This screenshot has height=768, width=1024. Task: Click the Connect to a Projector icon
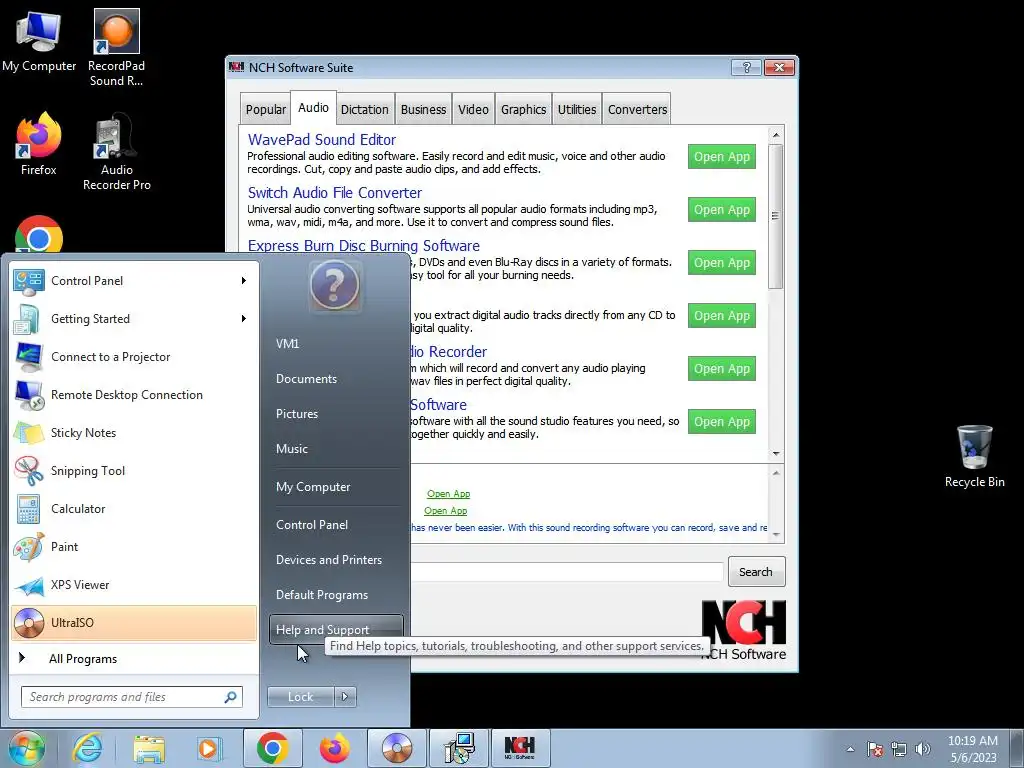point(29,357)
